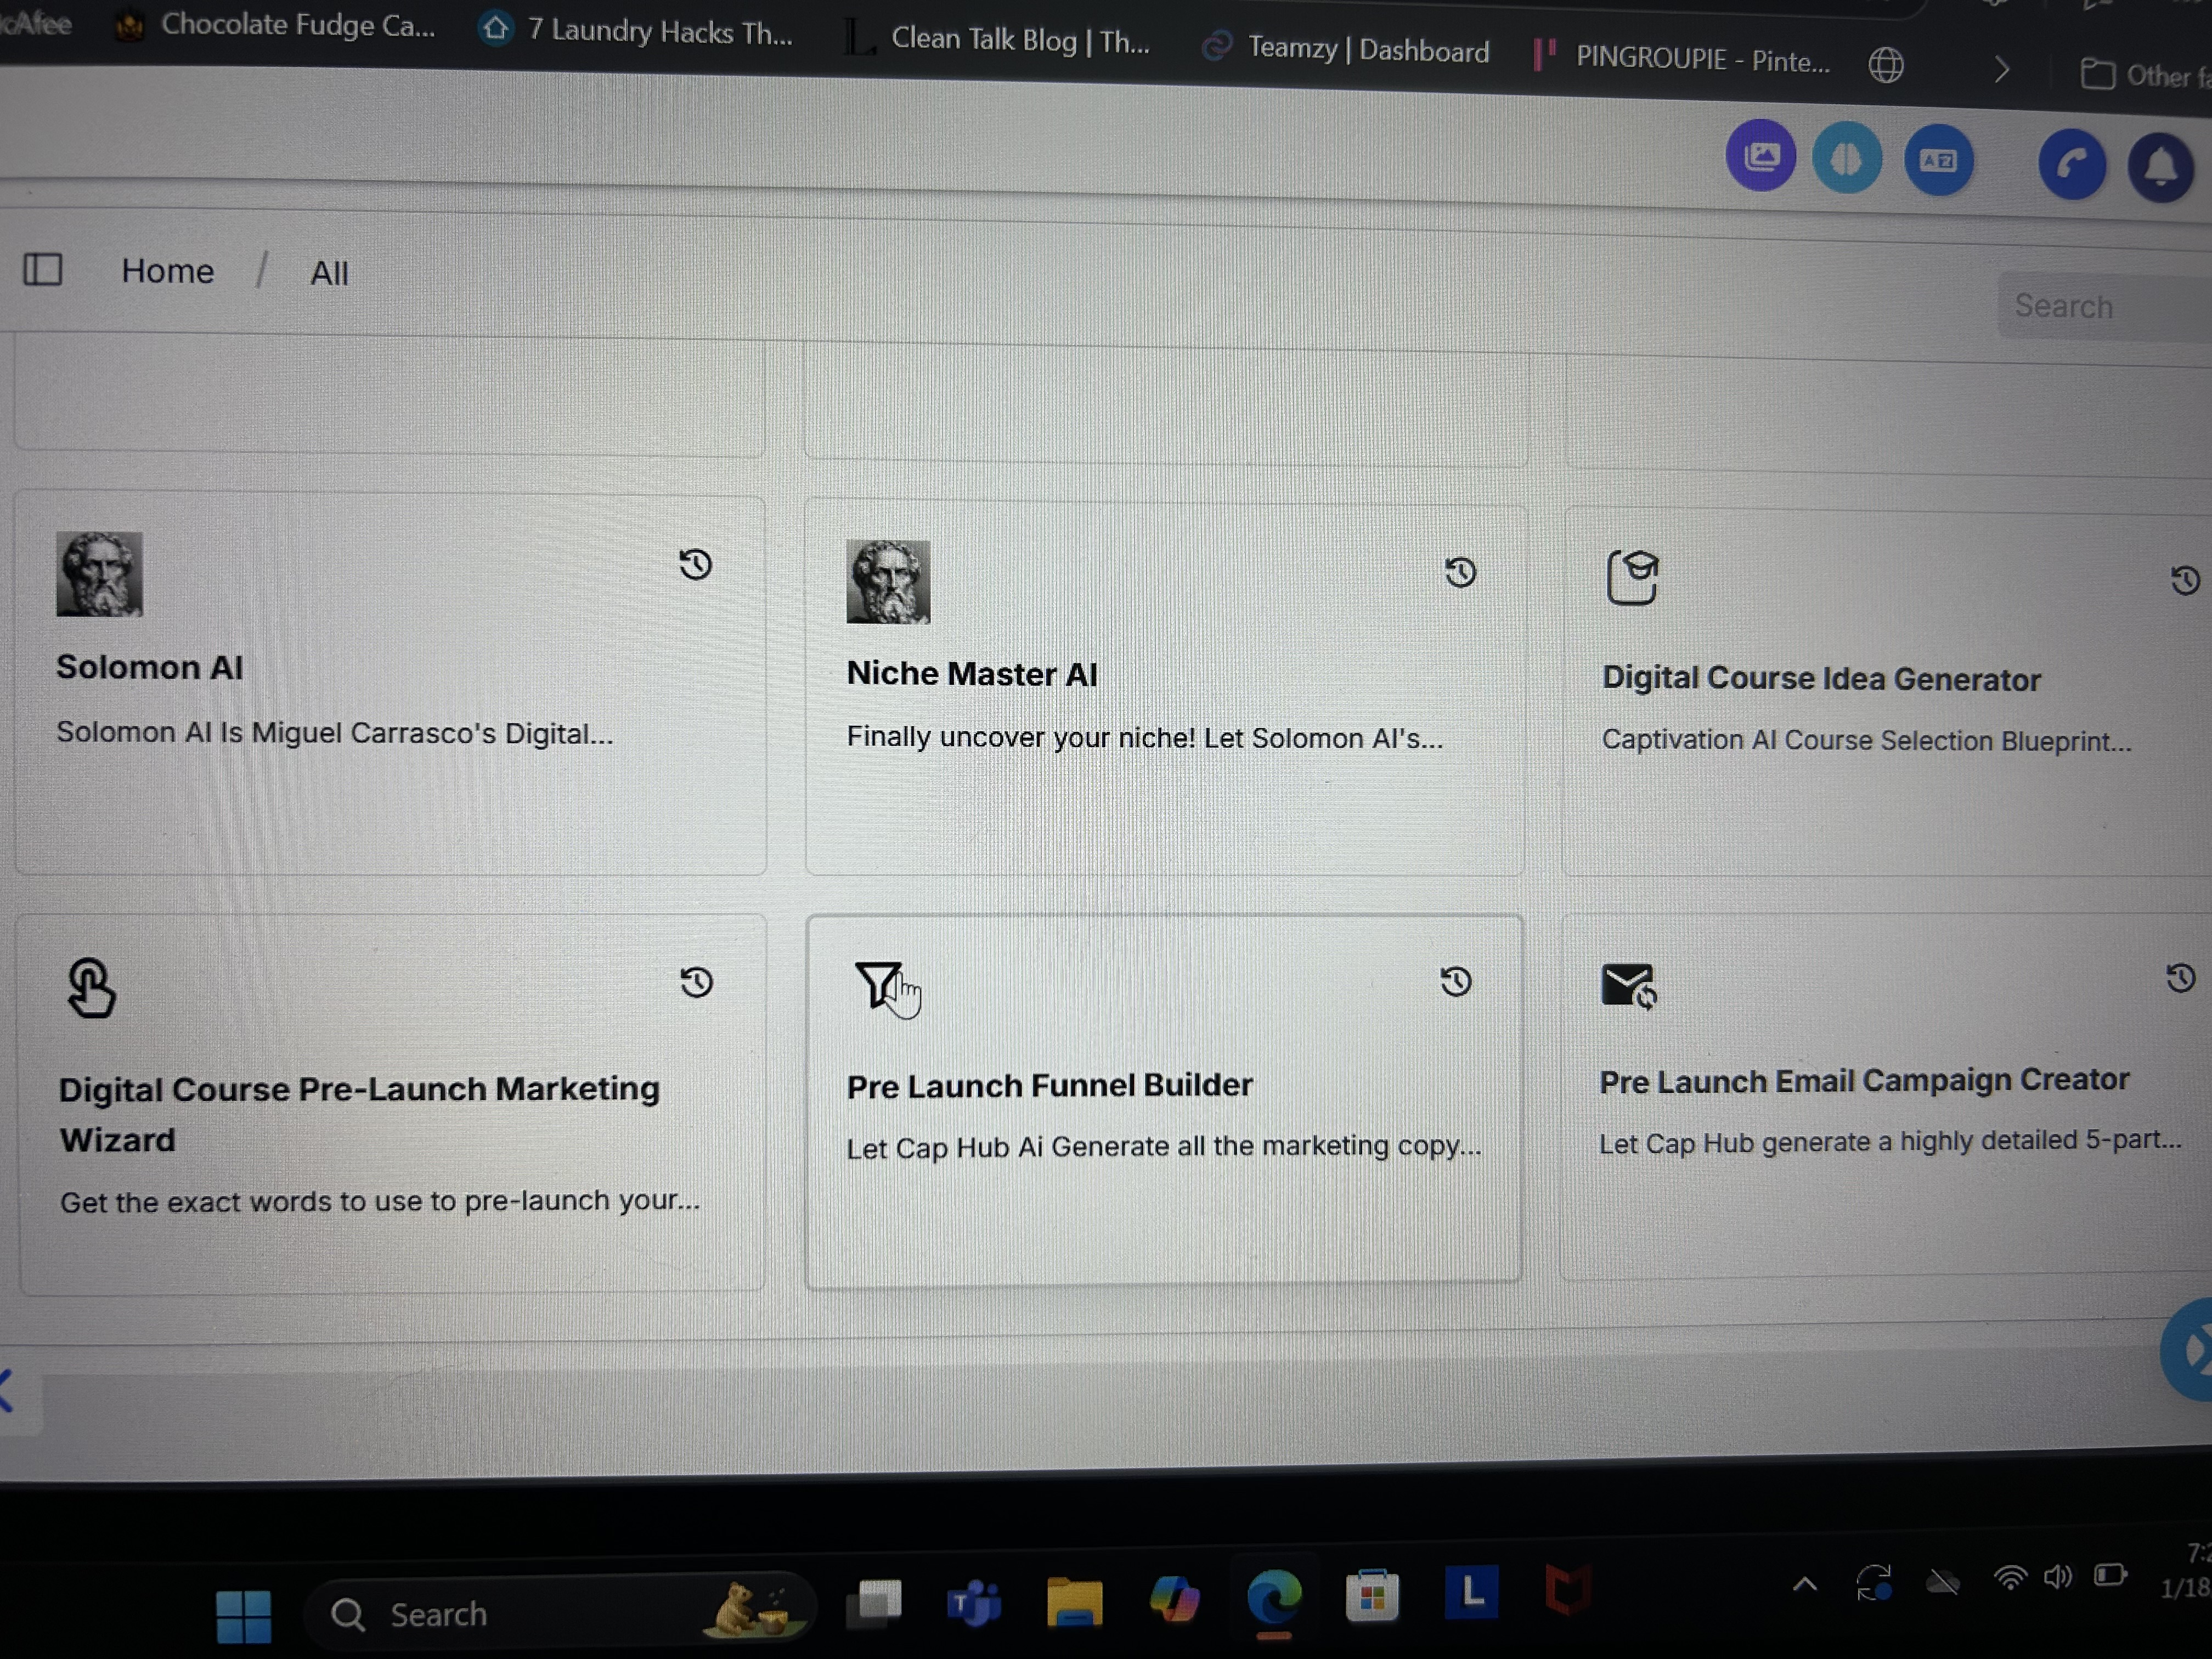Open Niche Master AI title
This screenshot has width=2212, height=1659.
pos(972,674)
